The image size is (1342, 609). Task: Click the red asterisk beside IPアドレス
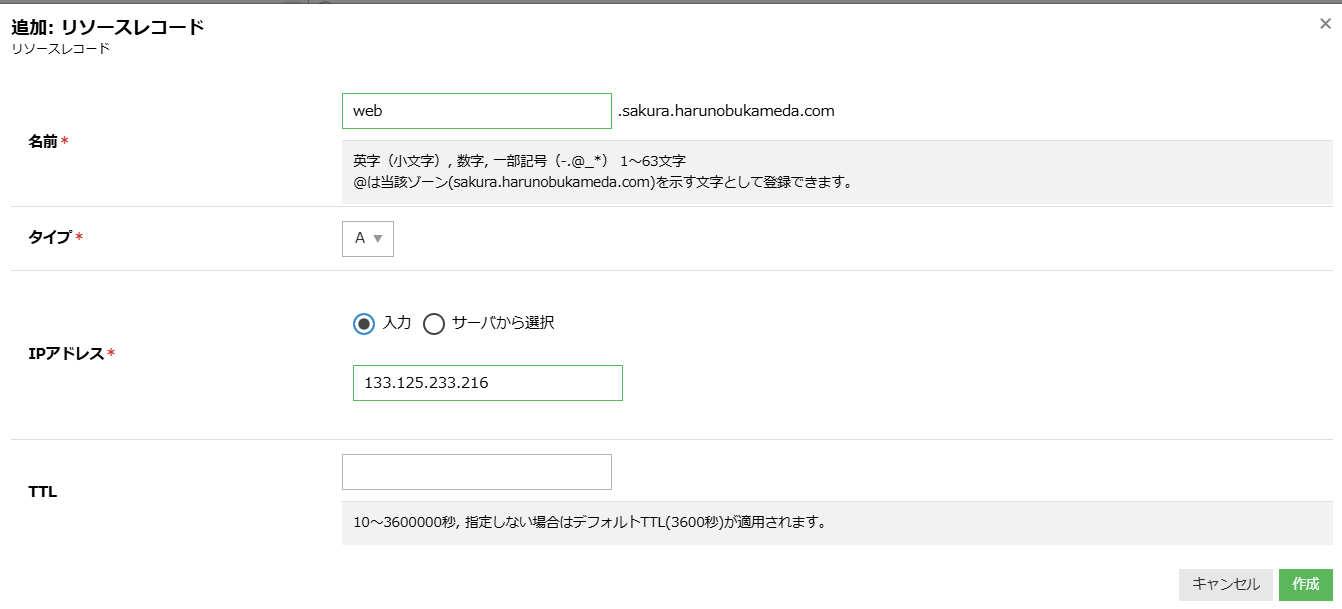pyautogui.click(x=111, y=353)
